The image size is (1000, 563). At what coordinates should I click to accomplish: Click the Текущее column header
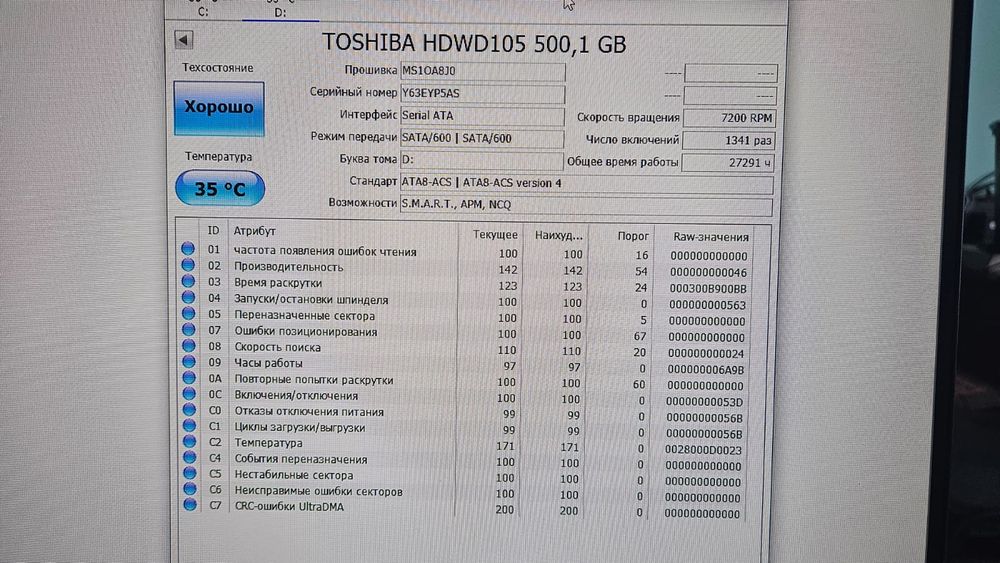pos(495,235)
